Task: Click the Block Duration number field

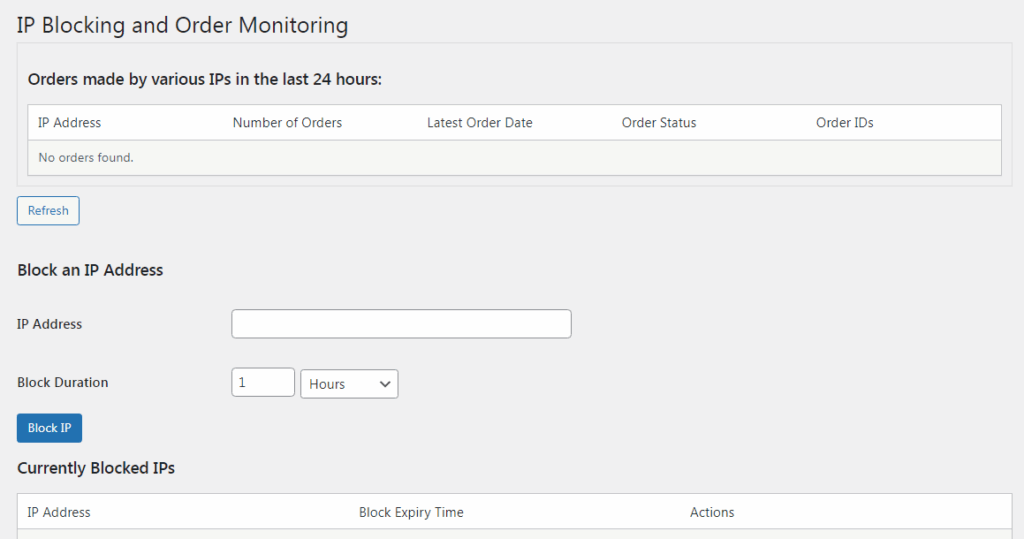Action: coord(263,383)
